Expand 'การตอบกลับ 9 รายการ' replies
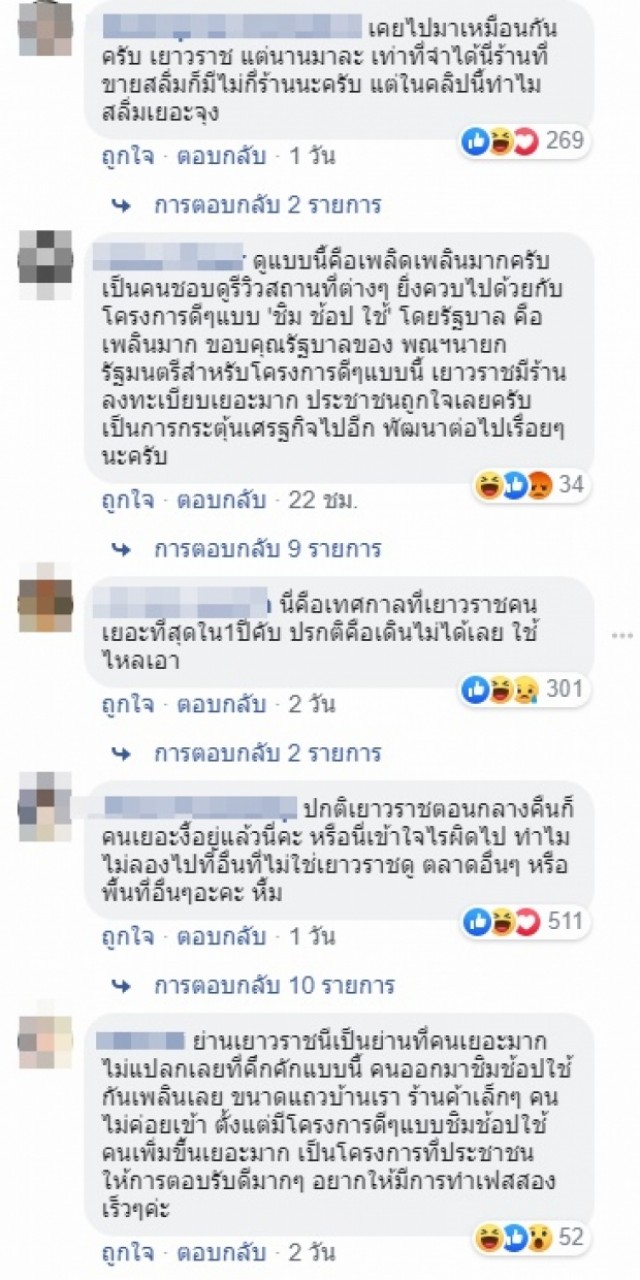640x1280 pixels. pyautogui.click(x=267, y=549)
